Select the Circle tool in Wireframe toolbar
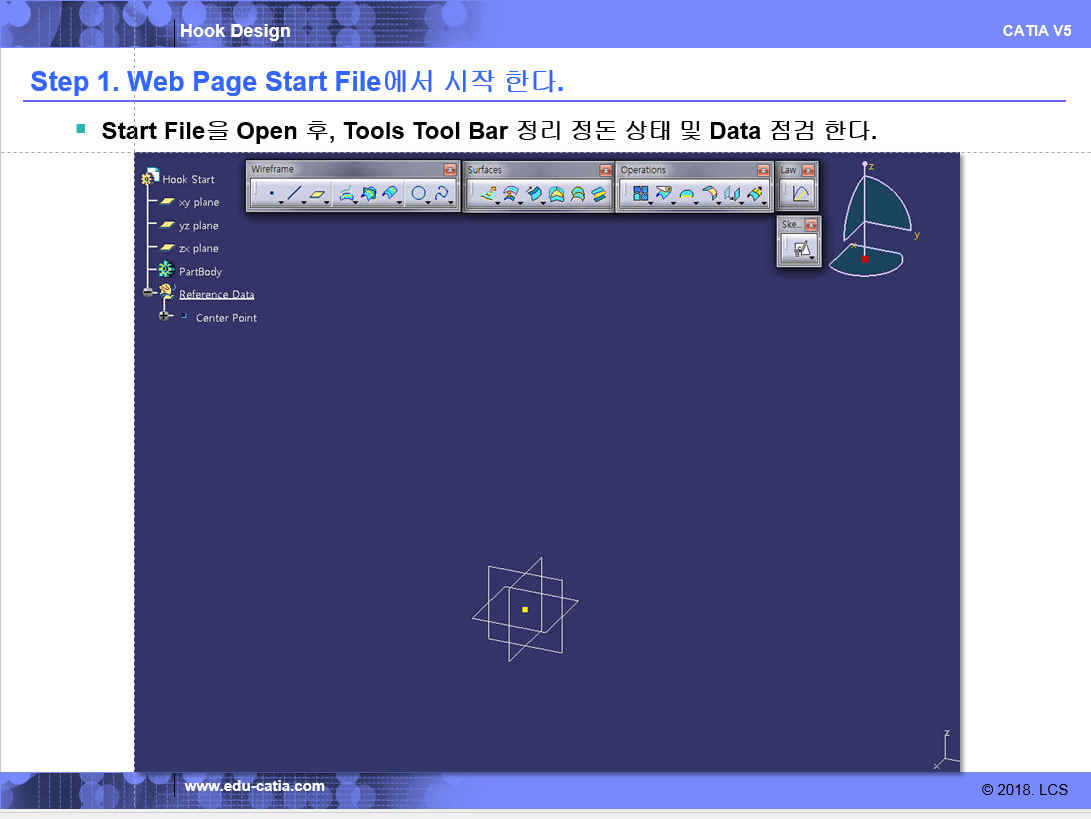The width and height of the screenshot is (1091, 819). (418, 194)
